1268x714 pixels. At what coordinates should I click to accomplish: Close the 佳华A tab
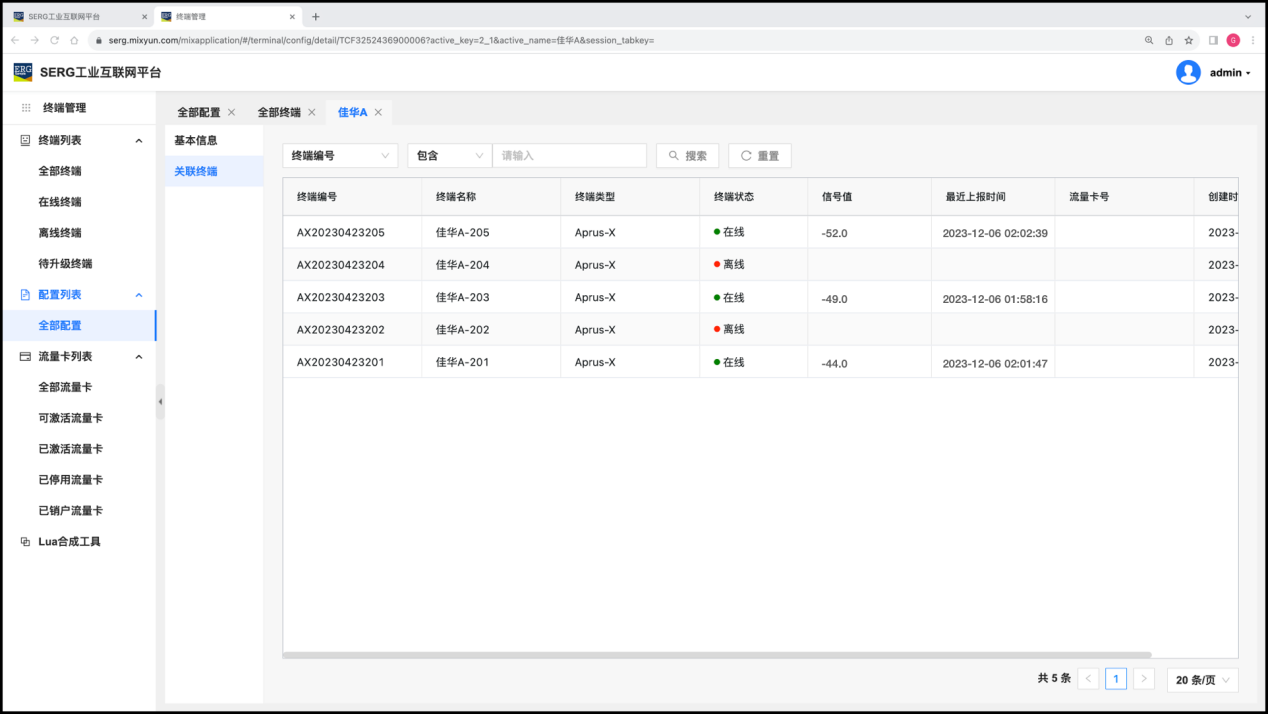pos(378,113)
